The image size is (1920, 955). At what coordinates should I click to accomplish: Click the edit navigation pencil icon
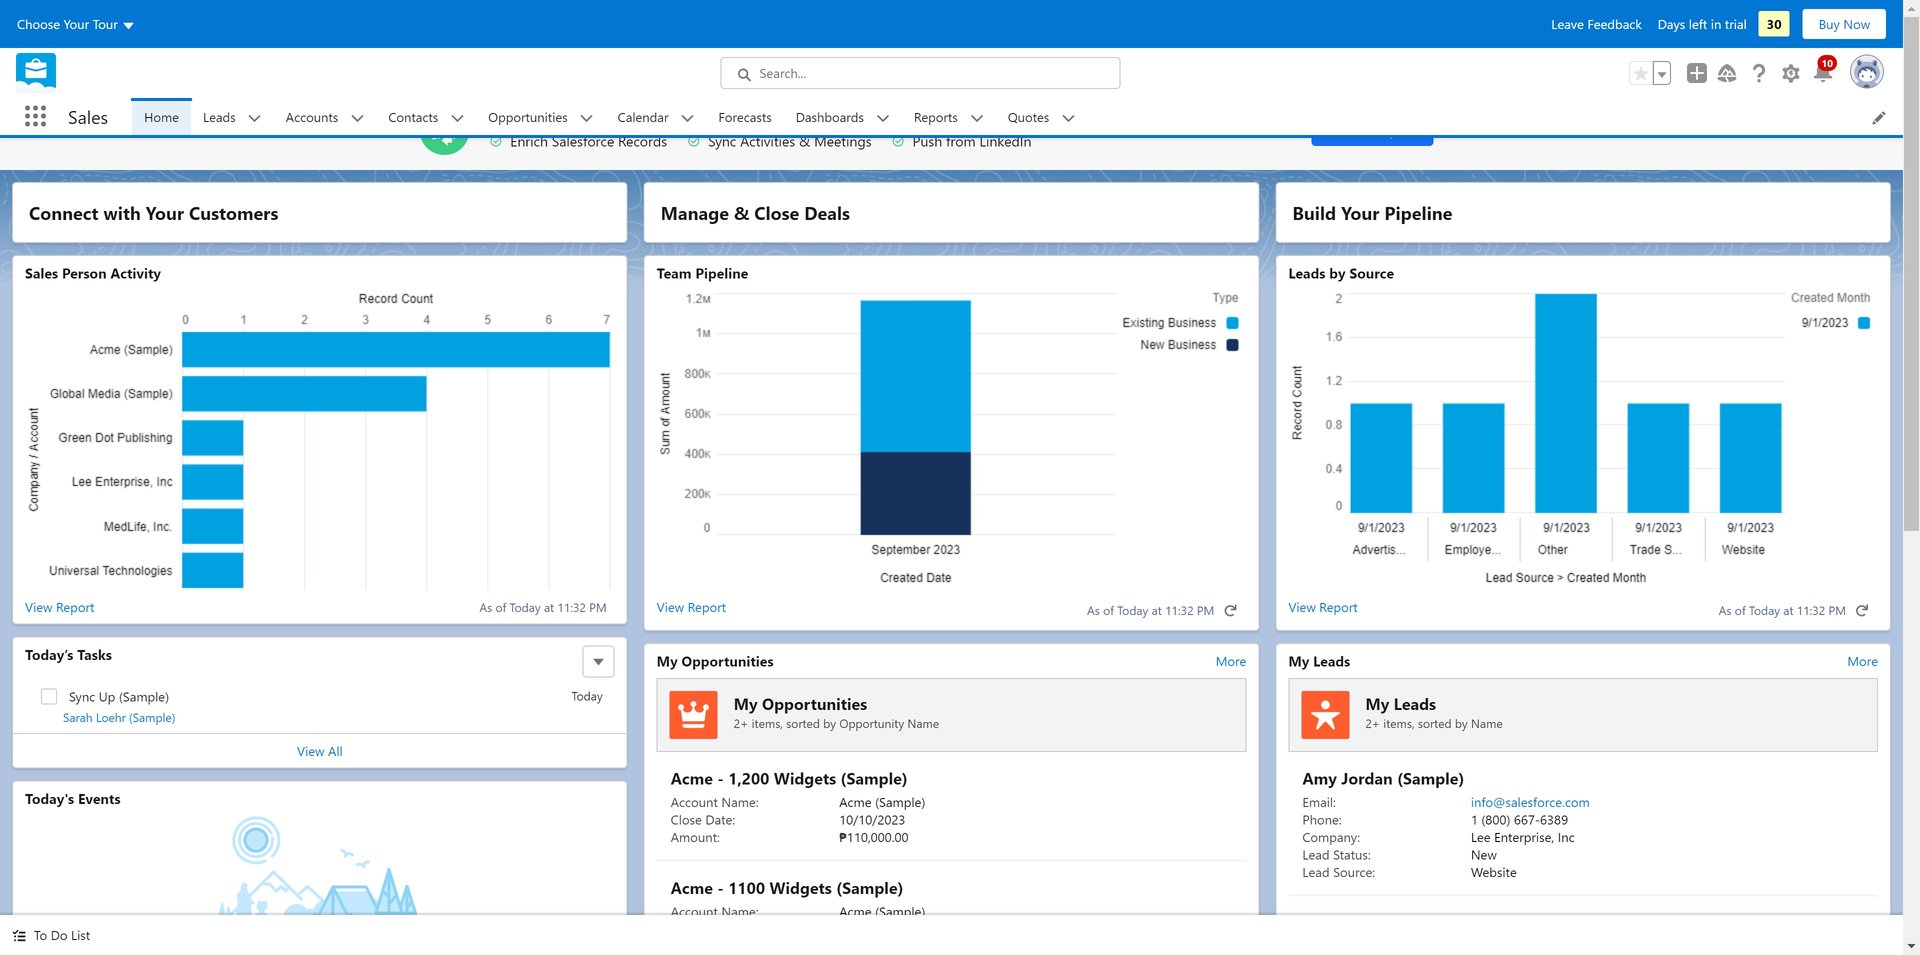[x=1878, y=118]
